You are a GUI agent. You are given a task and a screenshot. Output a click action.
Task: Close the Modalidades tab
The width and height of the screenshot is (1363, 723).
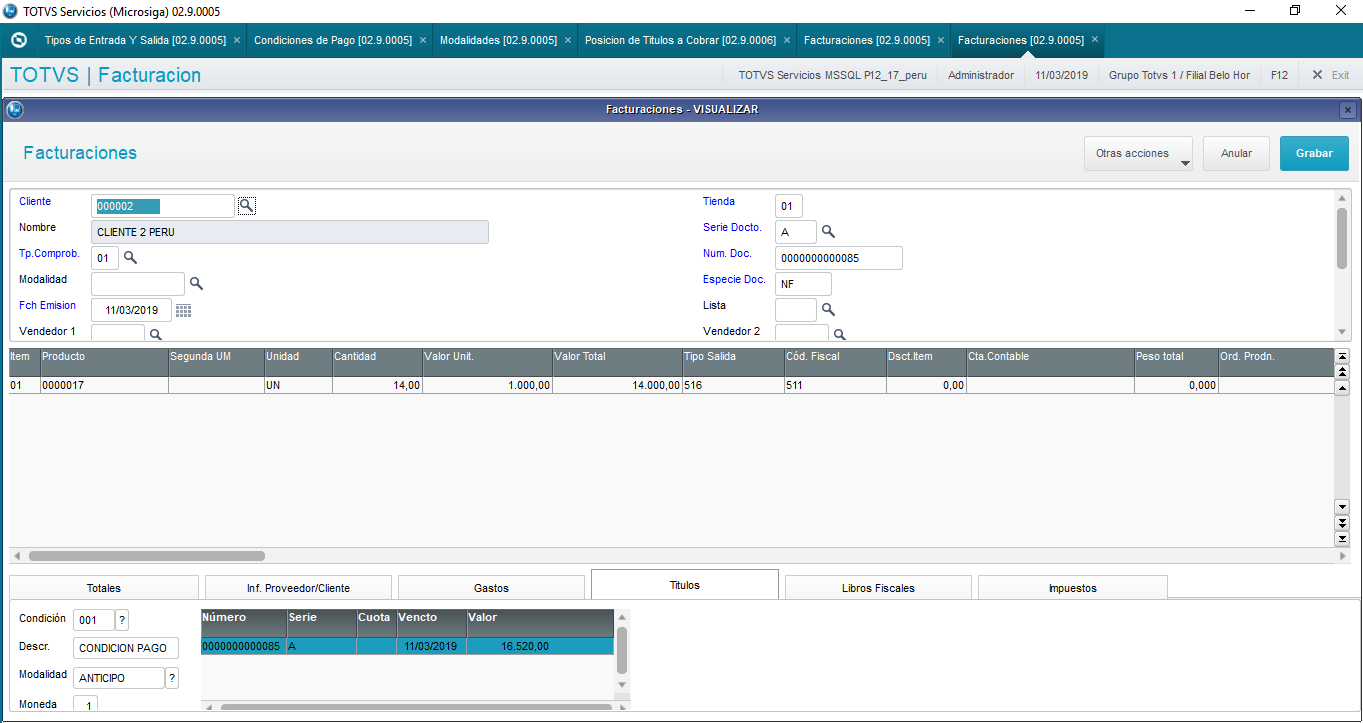point(568,40)
